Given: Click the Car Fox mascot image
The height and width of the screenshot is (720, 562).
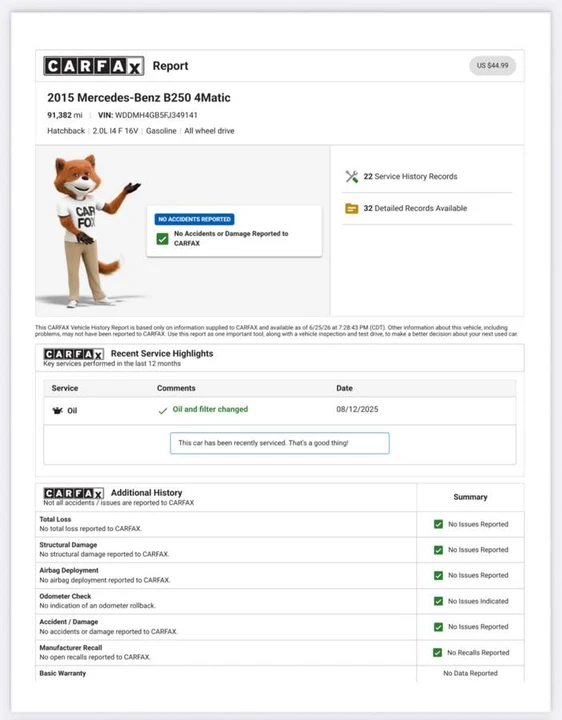Looking at the screenshot, I should pyautogui.click(x=91, y=231).
